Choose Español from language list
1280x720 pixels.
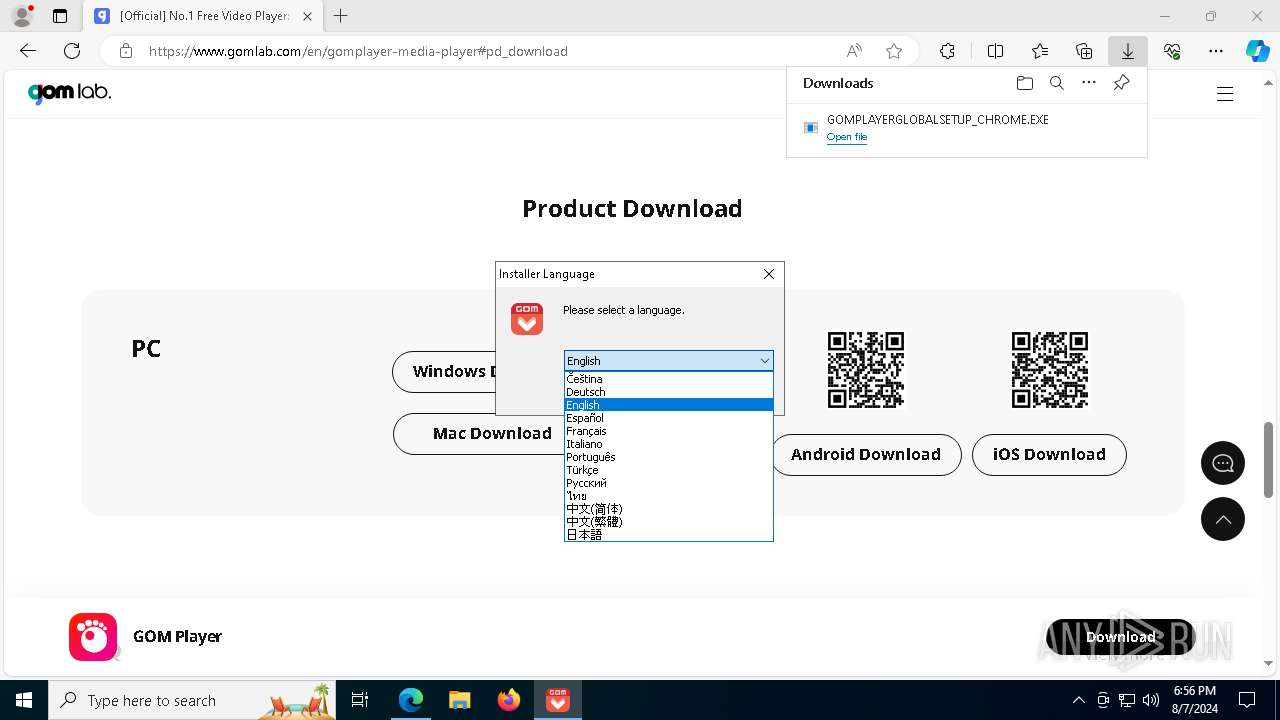[x=668, y=418]
